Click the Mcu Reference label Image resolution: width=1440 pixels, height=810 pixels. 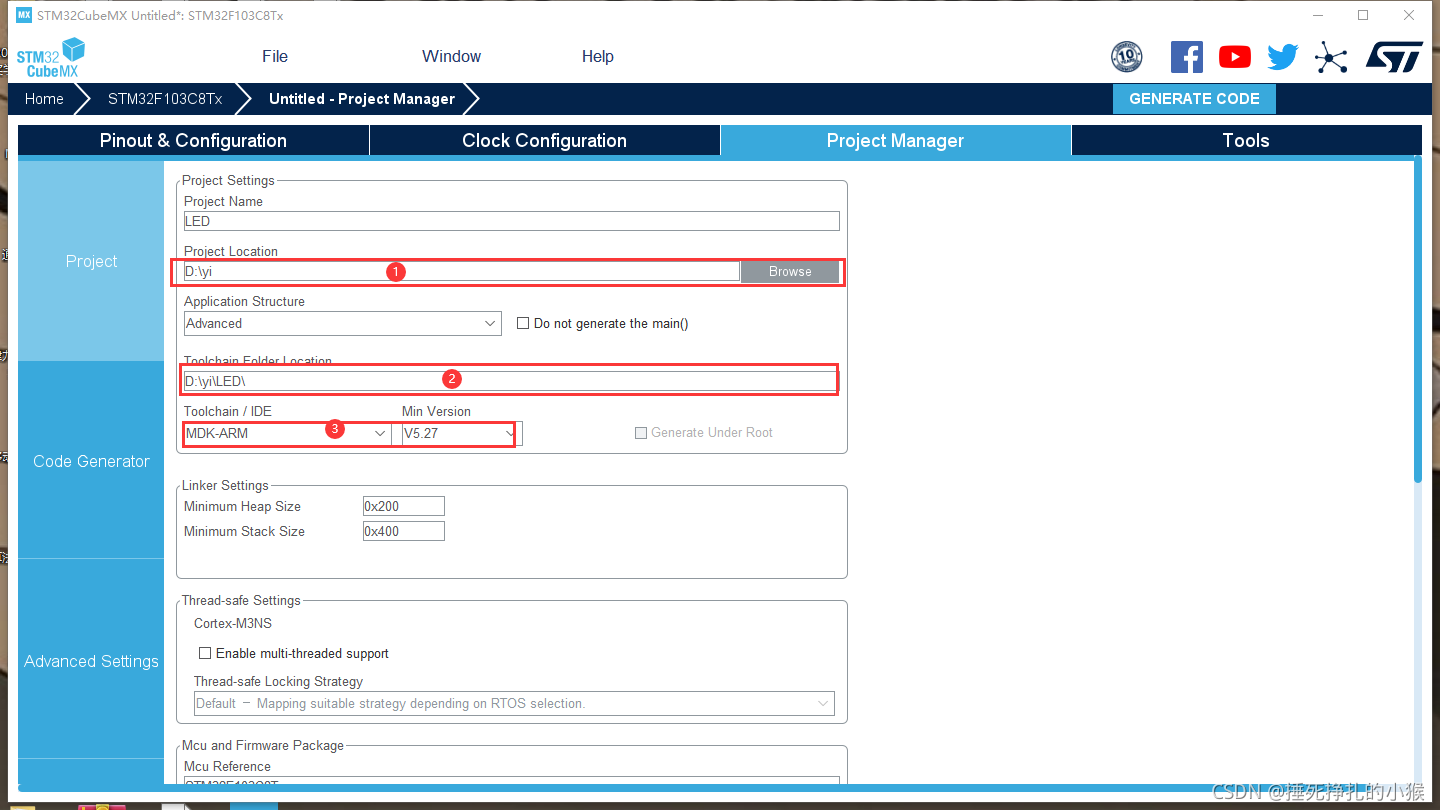(227, 766)
